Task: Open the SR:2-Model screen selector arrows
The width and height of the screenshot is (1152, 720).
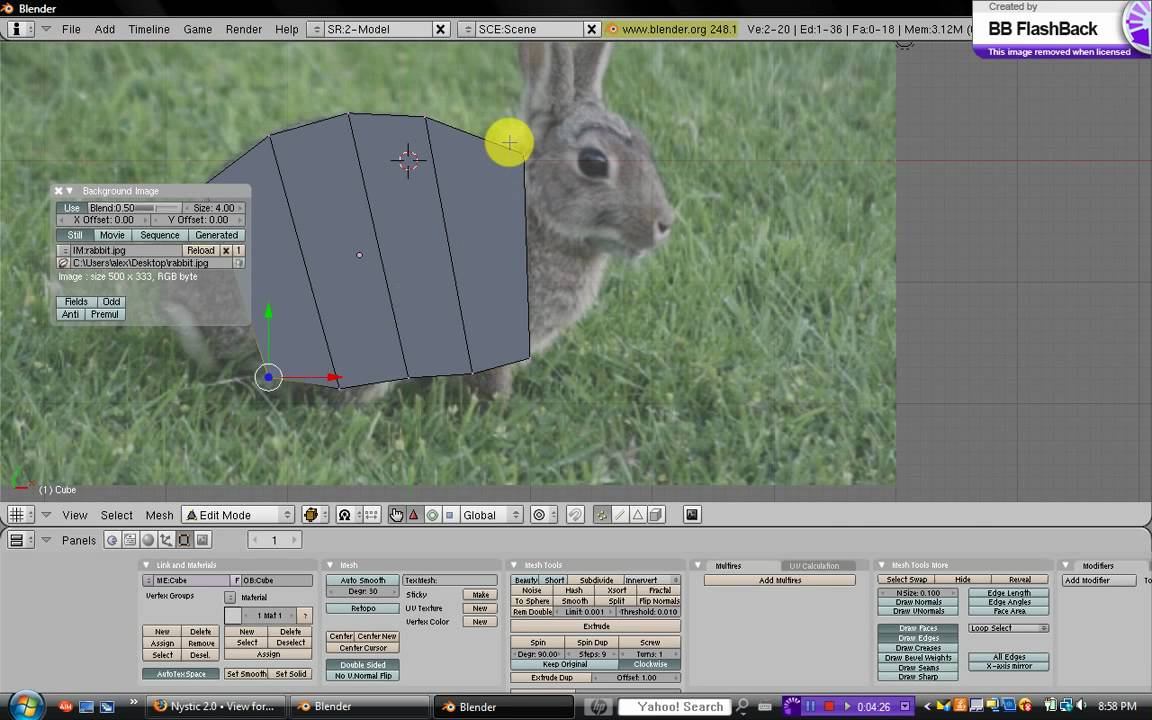Action: pos(317,29)
